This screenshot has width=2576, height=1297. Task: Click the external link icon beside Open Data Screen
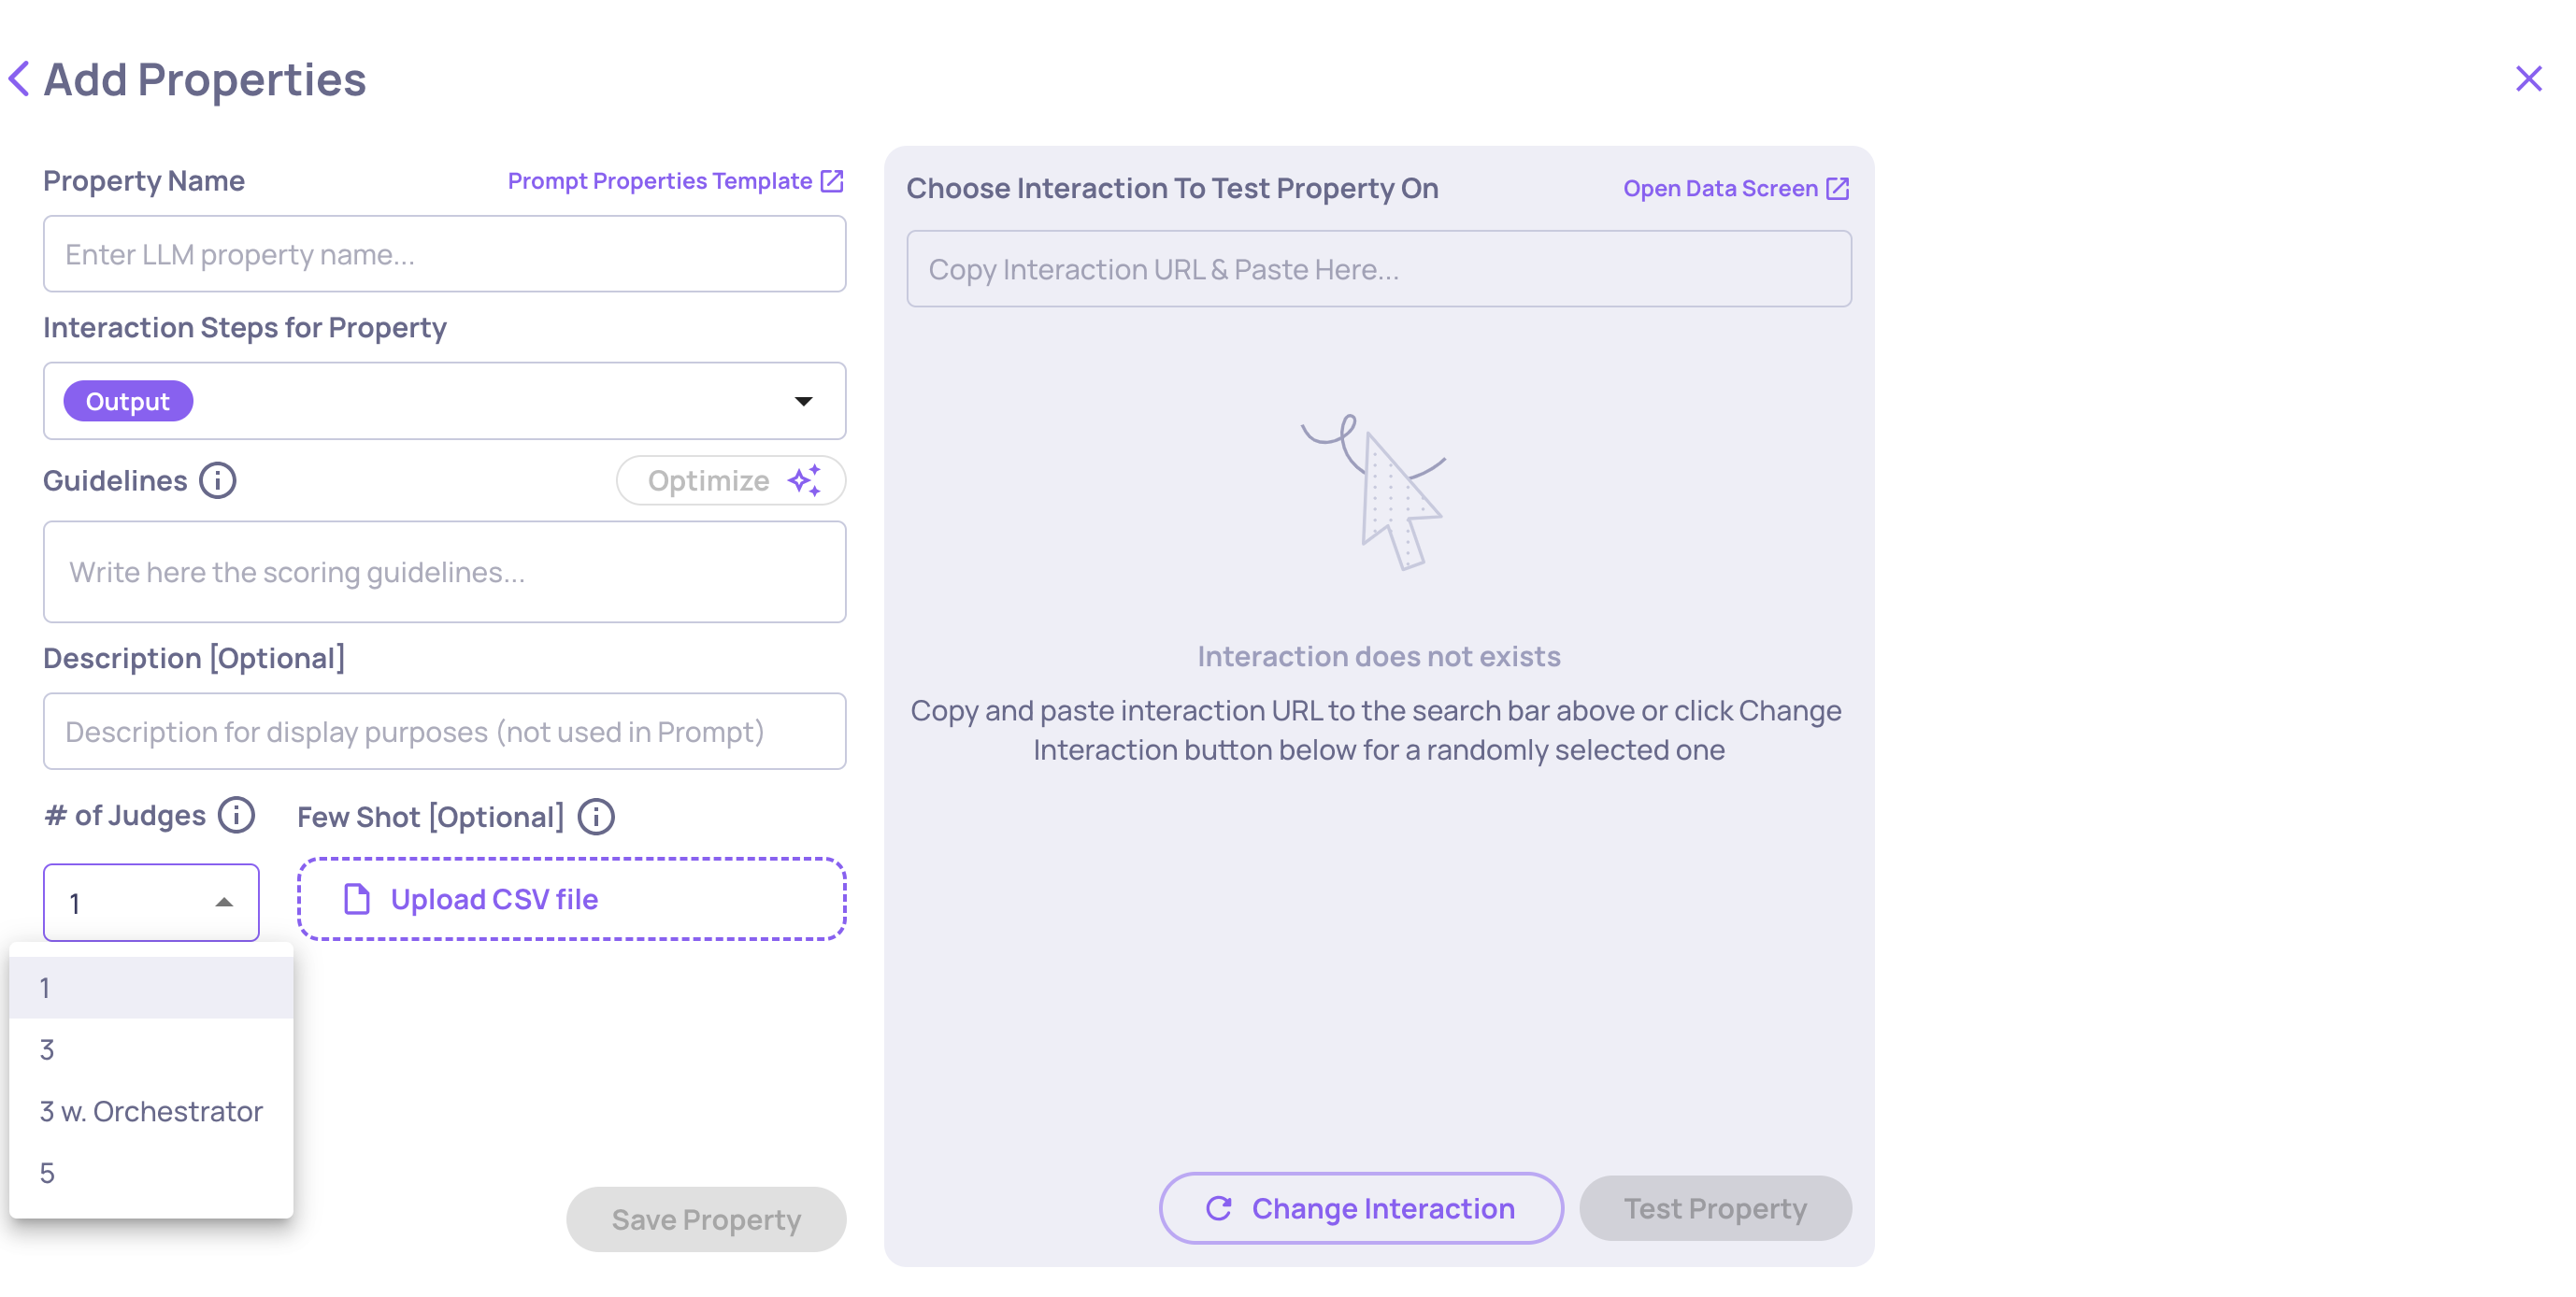coord(1838,188)
